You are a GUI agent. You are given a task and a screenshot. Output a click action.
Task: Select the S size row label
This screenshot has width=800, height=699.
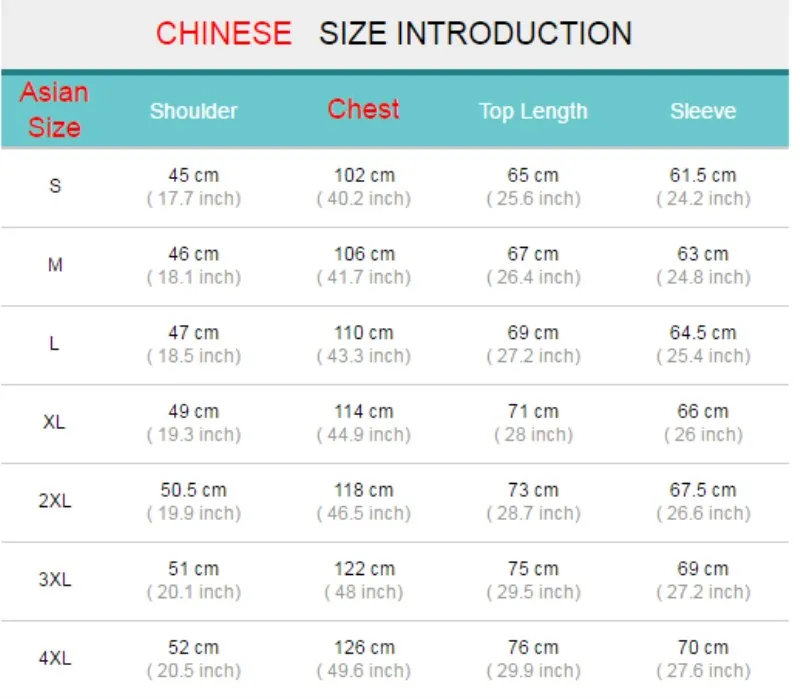tap(55, 186)
